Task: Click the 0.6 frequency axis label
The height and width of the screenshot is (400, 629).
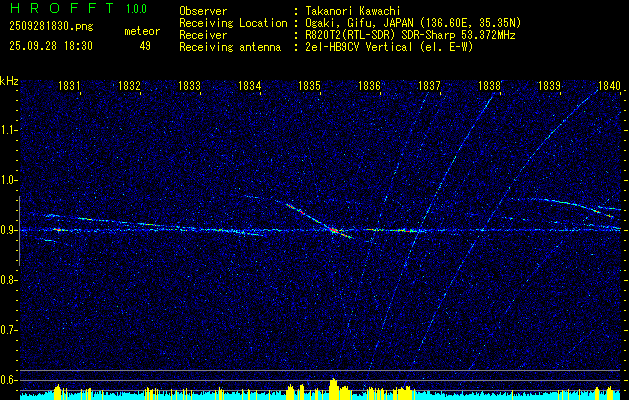Action: coord(7,380)
